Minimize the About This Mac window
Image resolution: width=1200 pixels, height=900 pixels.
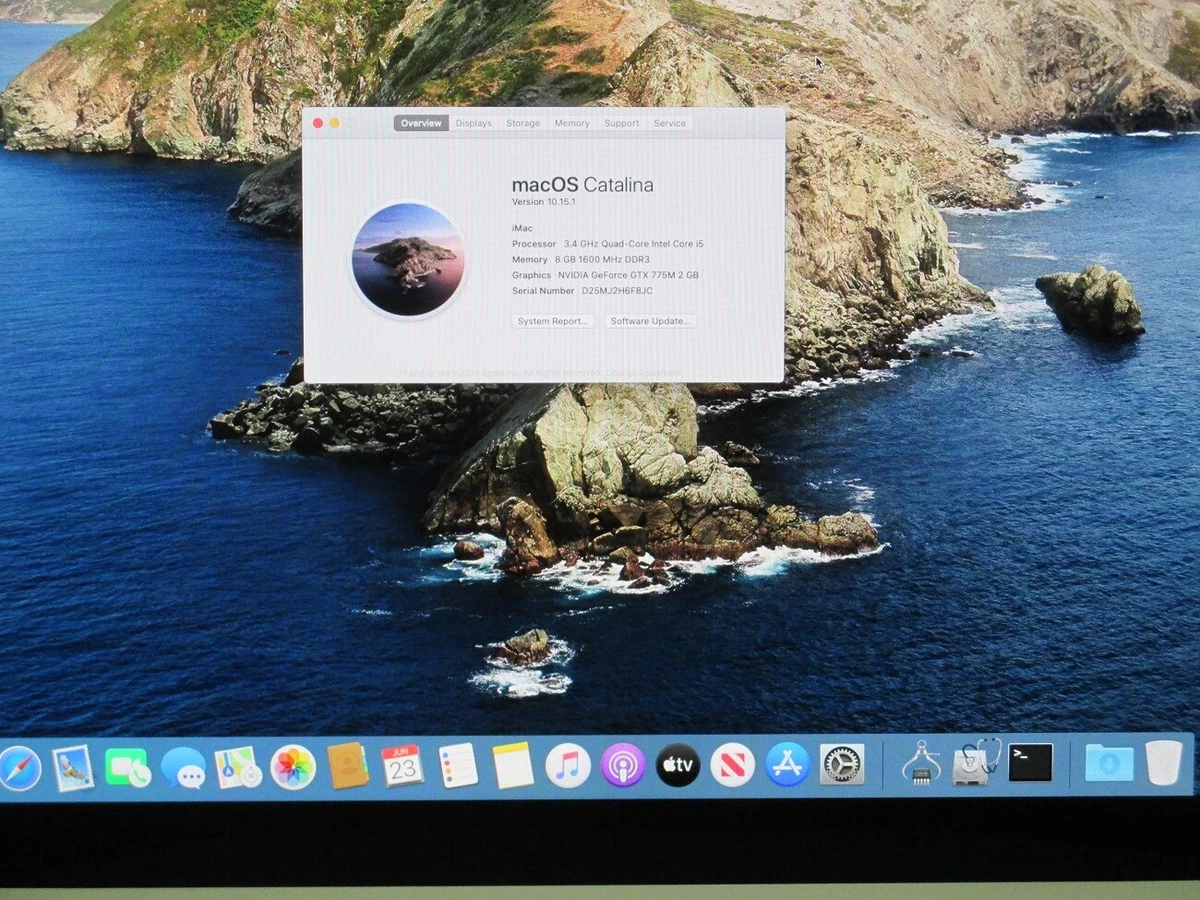334,123
